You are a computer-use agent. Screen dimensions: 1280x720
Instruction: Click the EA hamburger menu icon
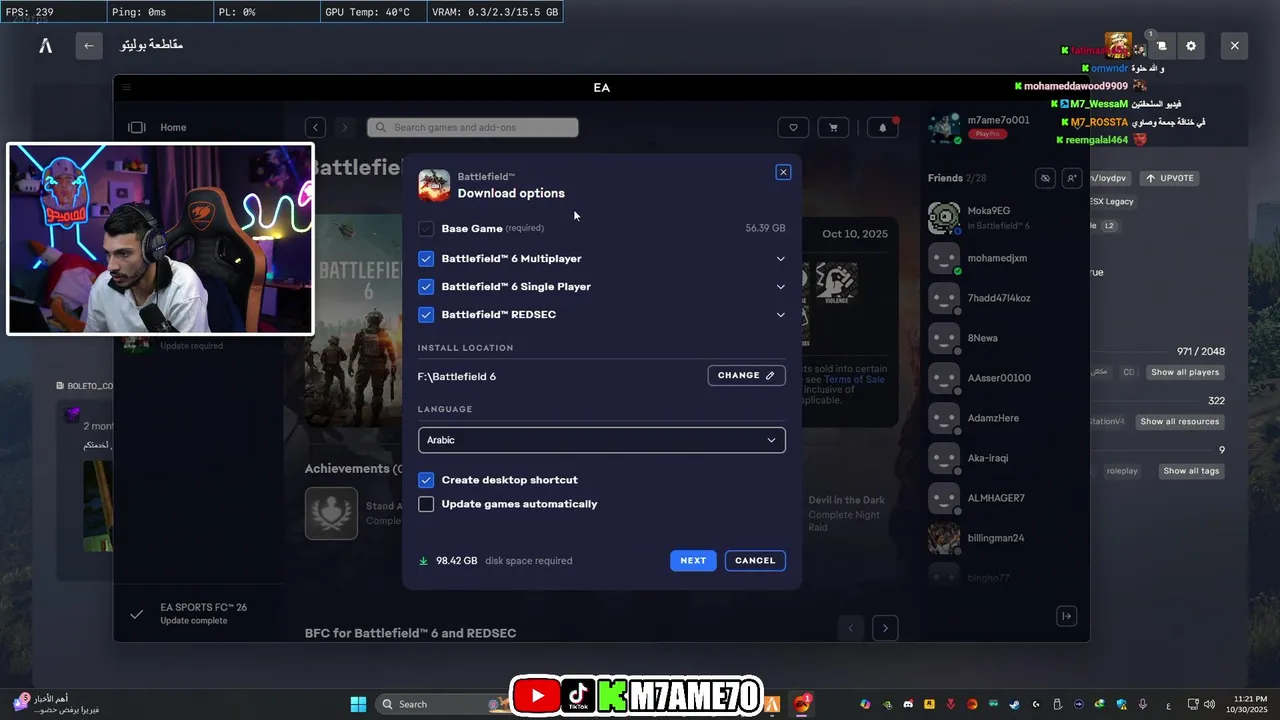click(126, 87)
